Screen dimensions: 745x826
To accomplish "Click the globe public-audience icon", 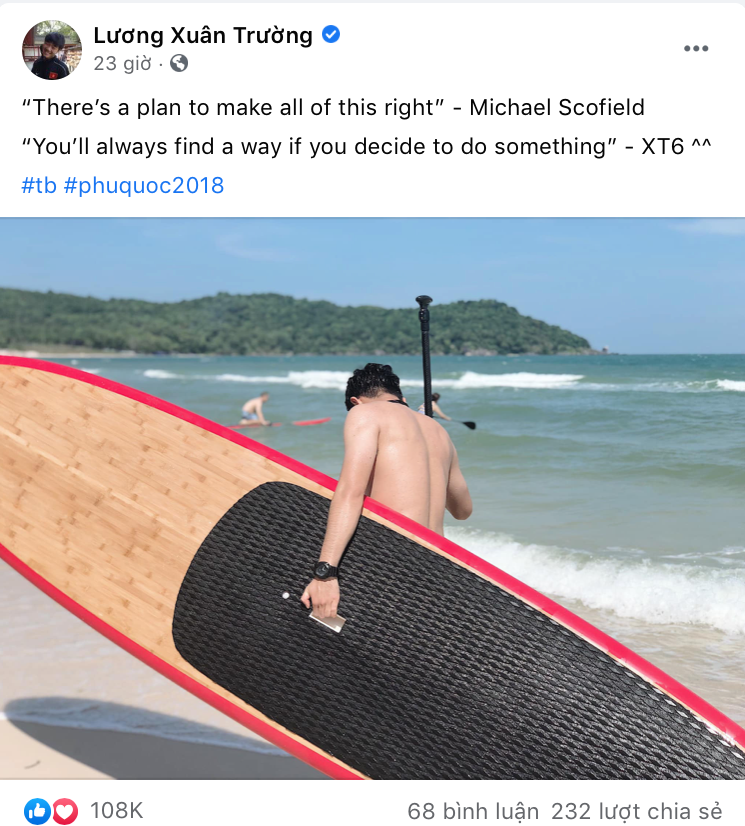I will (179, 63).
